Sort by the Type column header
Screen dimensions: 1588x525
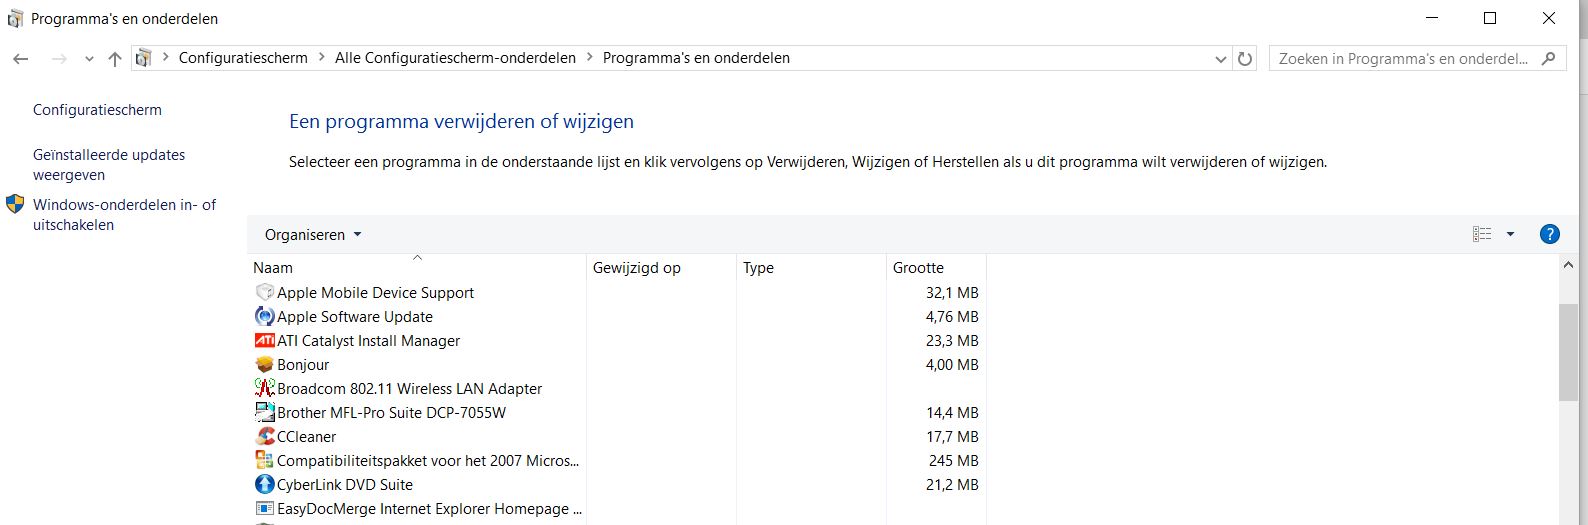point(811,267)
